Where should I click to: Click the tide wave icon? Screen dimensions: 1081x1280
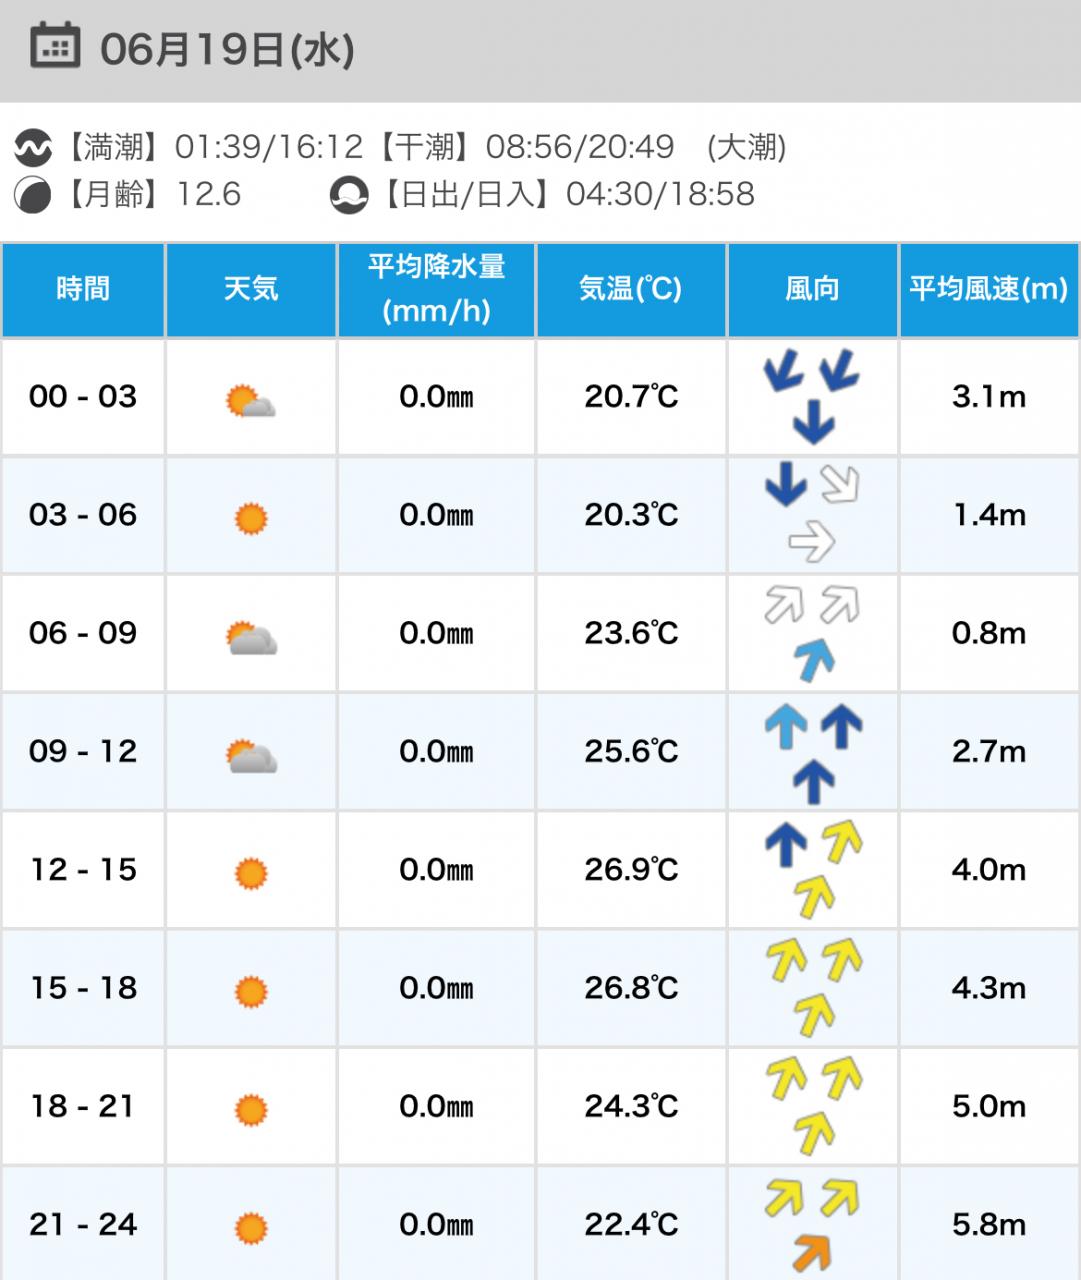(32, 149)
